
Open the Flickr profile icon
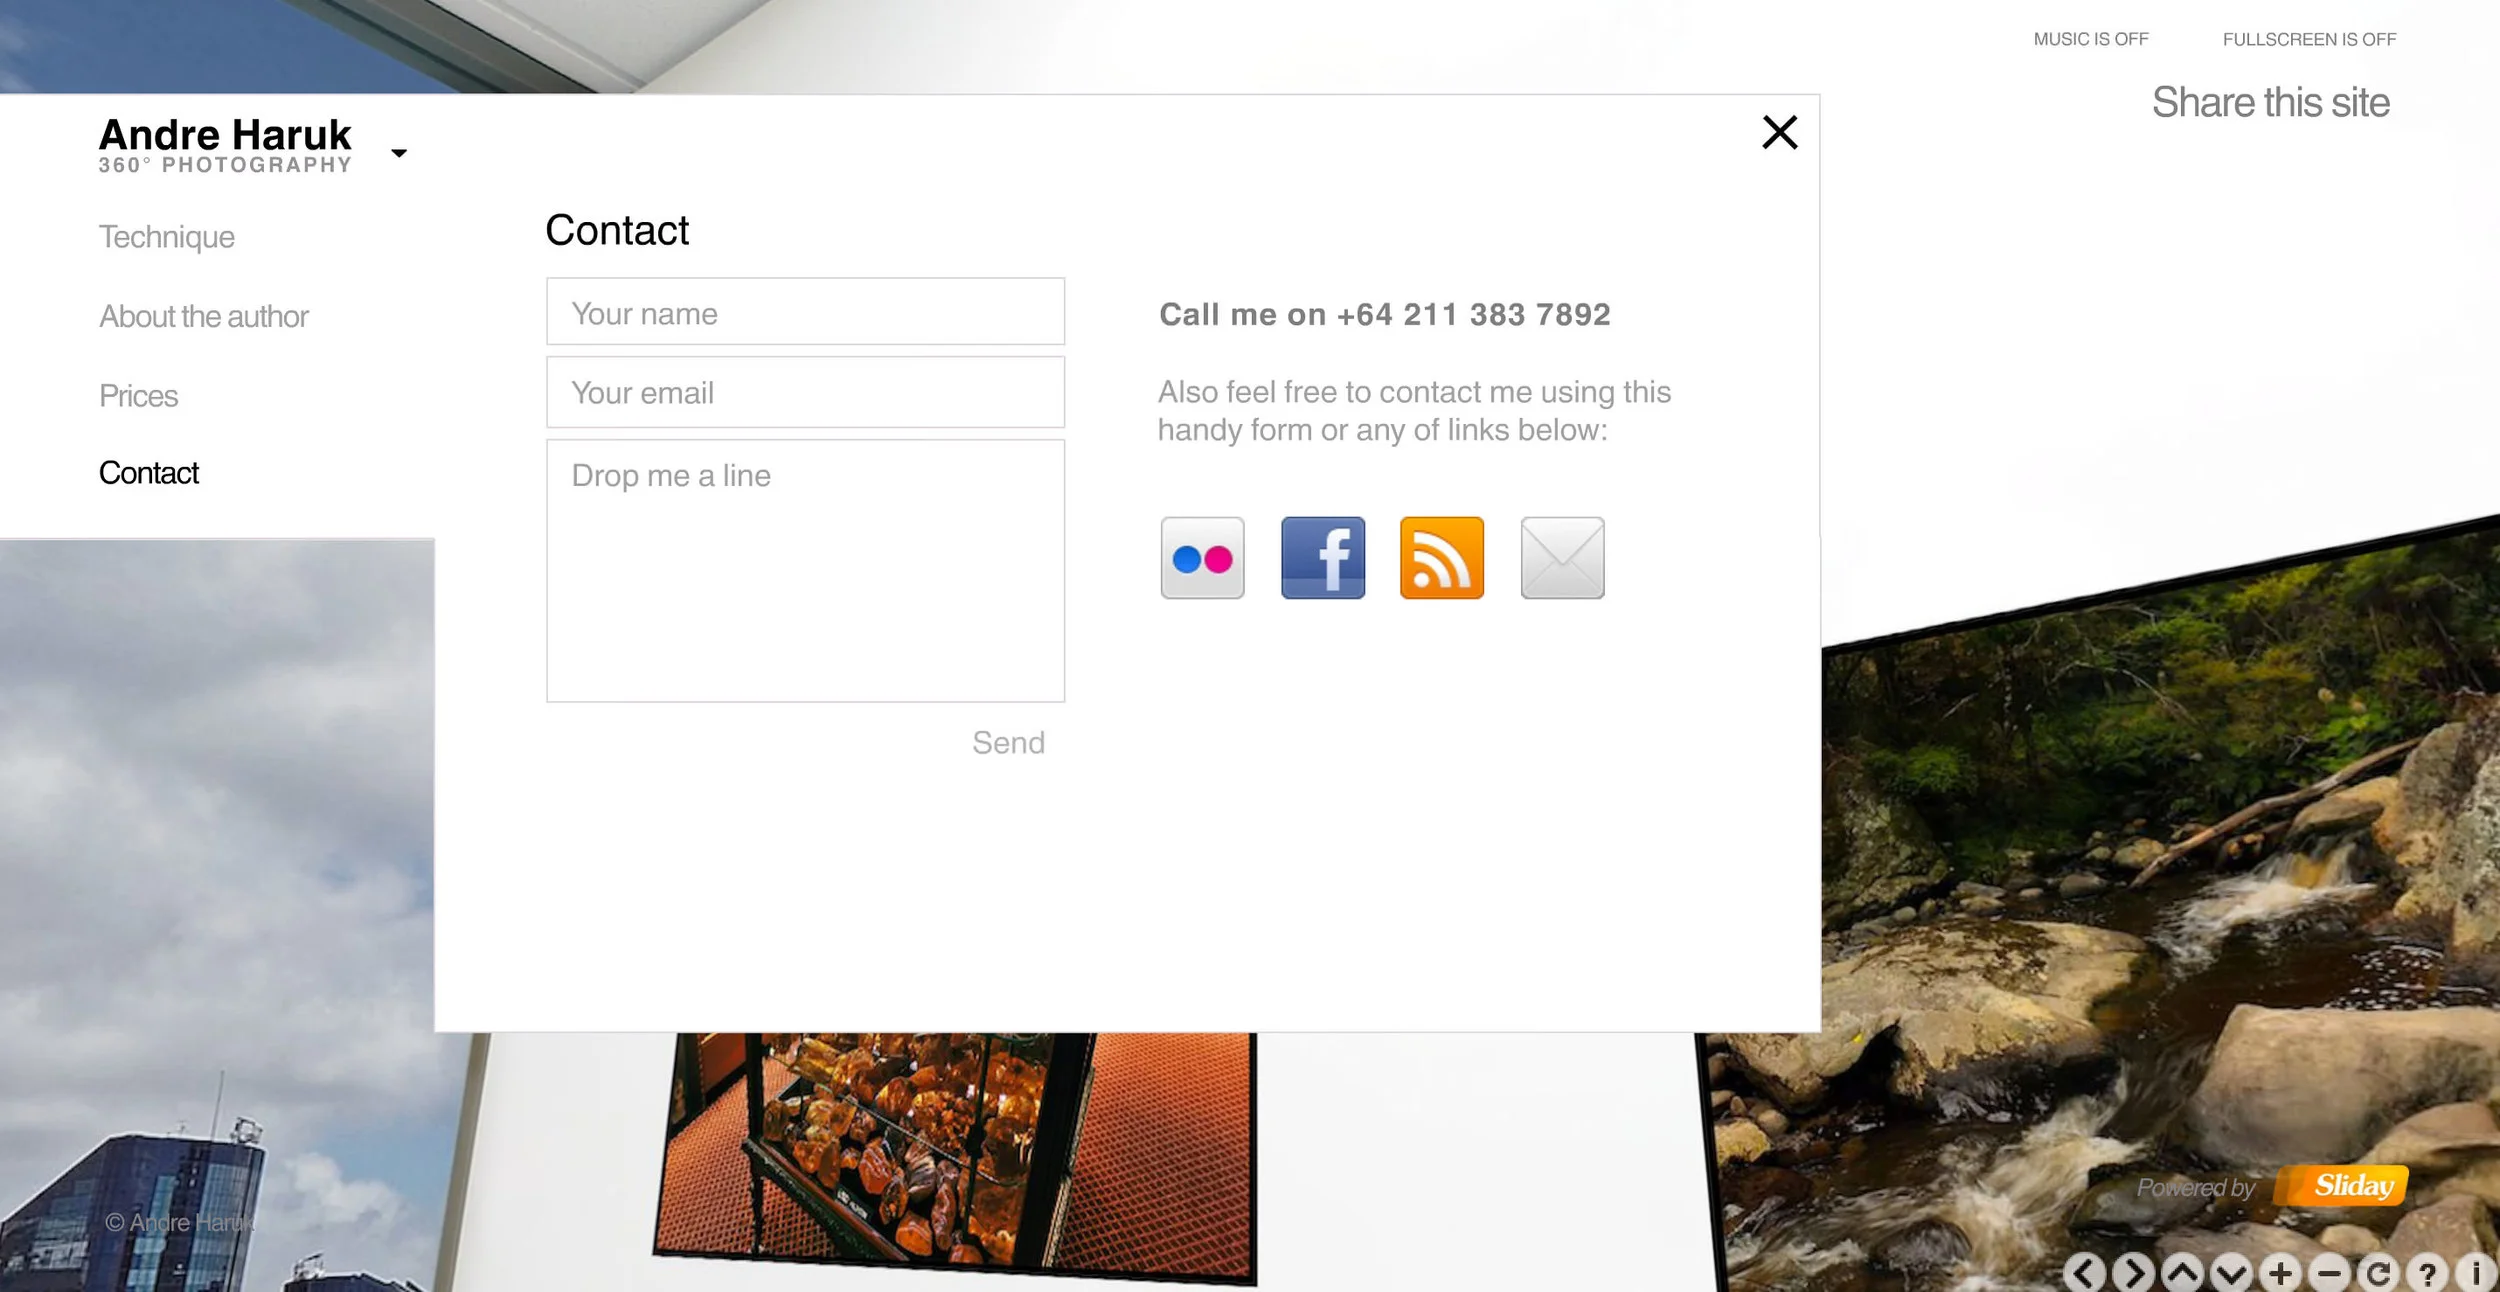pos(1202,558)
